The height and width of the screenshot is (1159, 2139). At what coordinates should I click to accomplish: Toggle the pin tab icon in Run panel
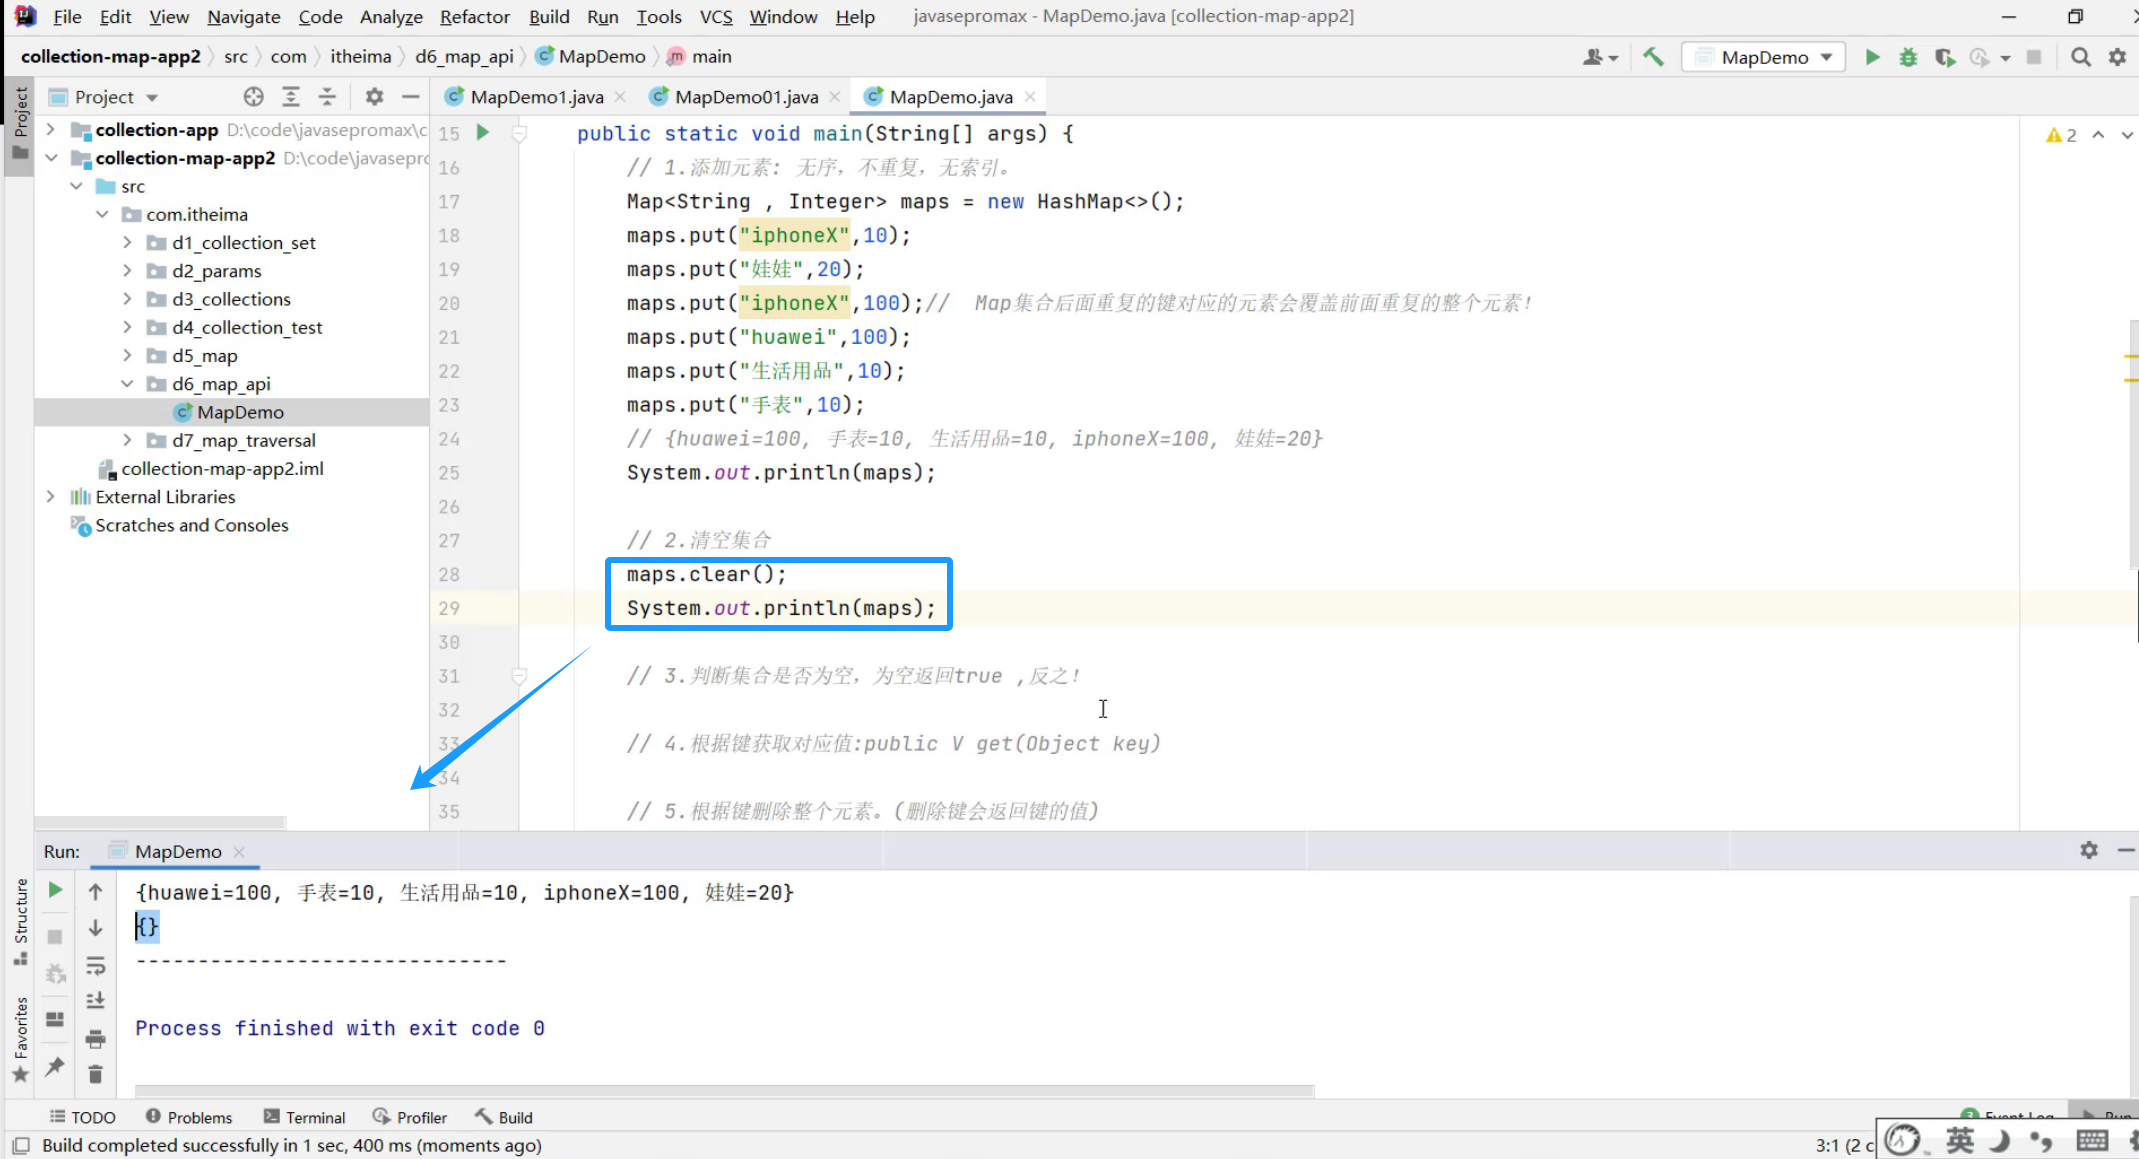tap(55, 1066)
